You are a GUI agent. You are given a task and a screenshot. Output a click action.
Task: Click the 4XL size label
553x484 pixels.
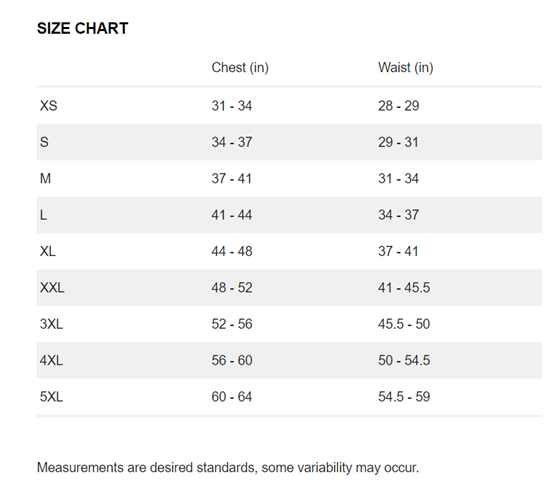(x=51, y=360)
